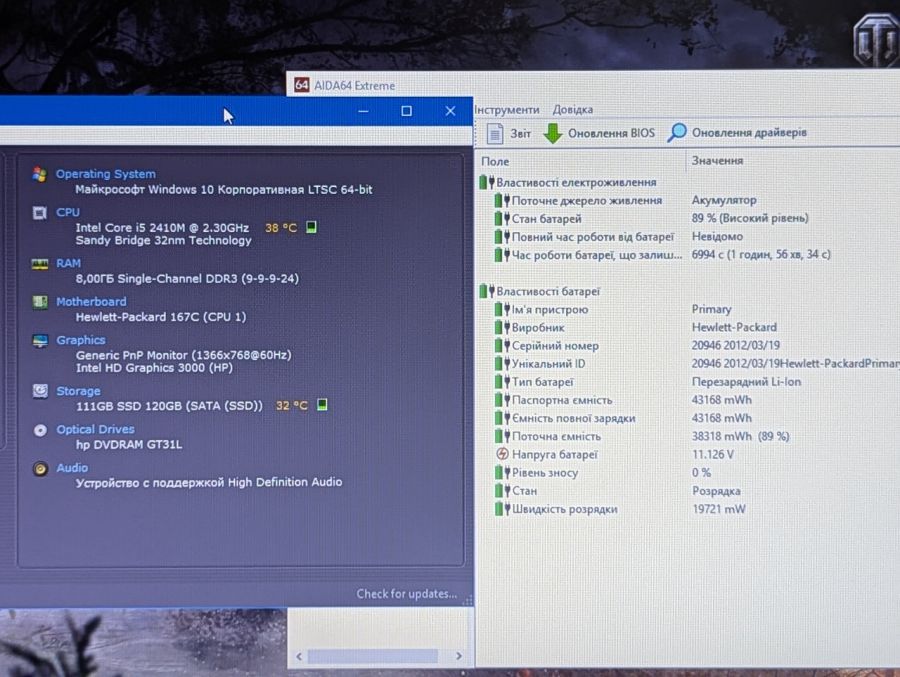The height and width of the screenshot is (677, 900).
Task: Click the Storage temperature green indicator icon
Action: coord(322,405)
